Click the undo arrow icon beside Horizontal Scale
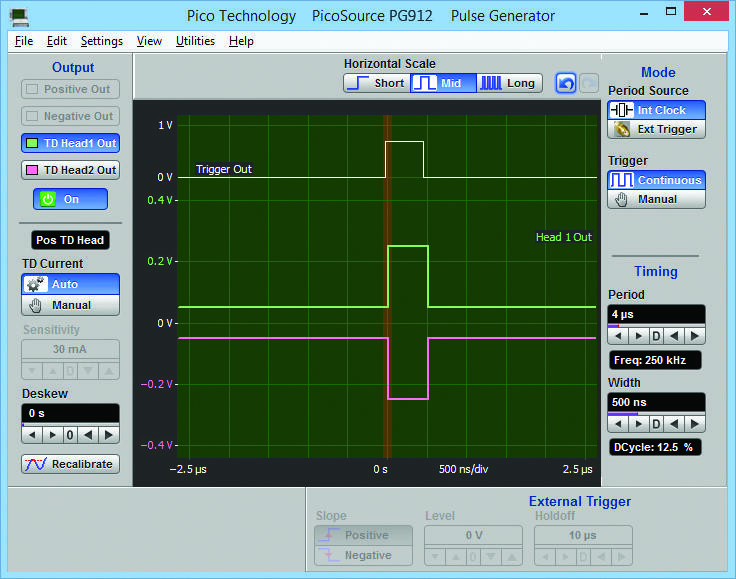The image size is (736, 579). tap(566, 83)
